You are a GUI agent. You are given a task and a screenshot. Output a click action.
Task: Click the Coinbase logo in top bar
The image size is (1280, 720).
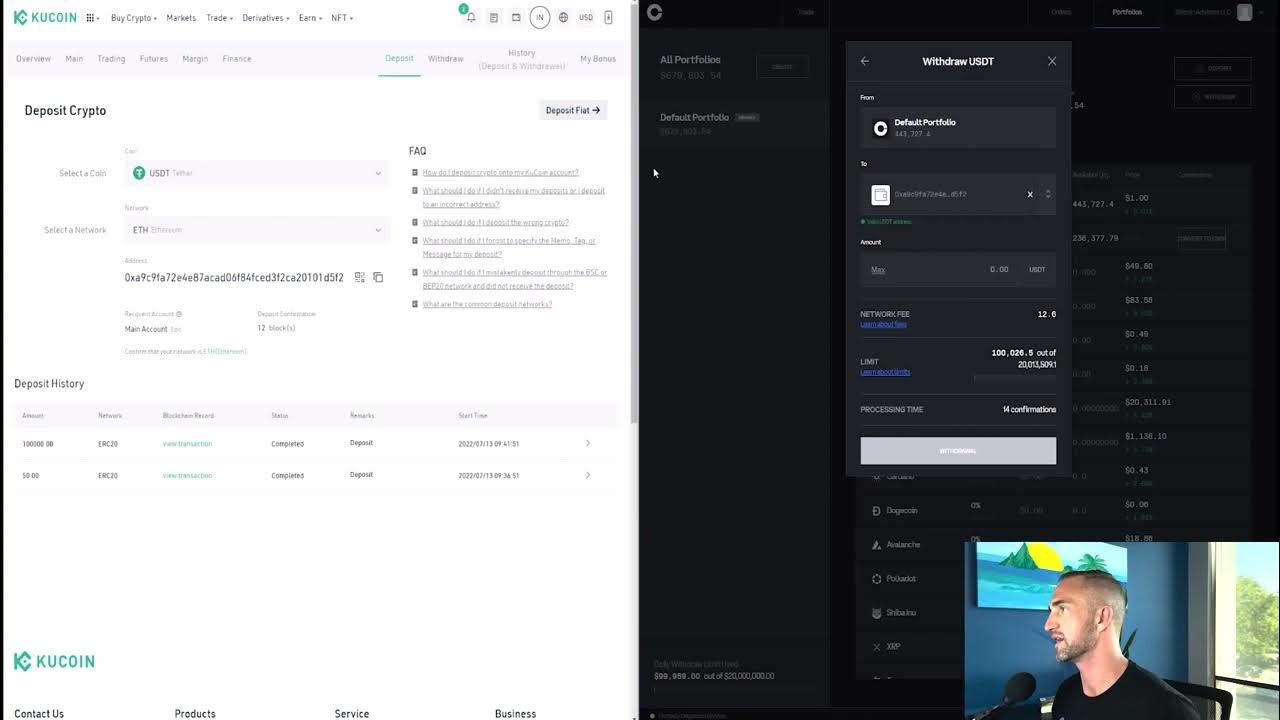pos(655,12)
